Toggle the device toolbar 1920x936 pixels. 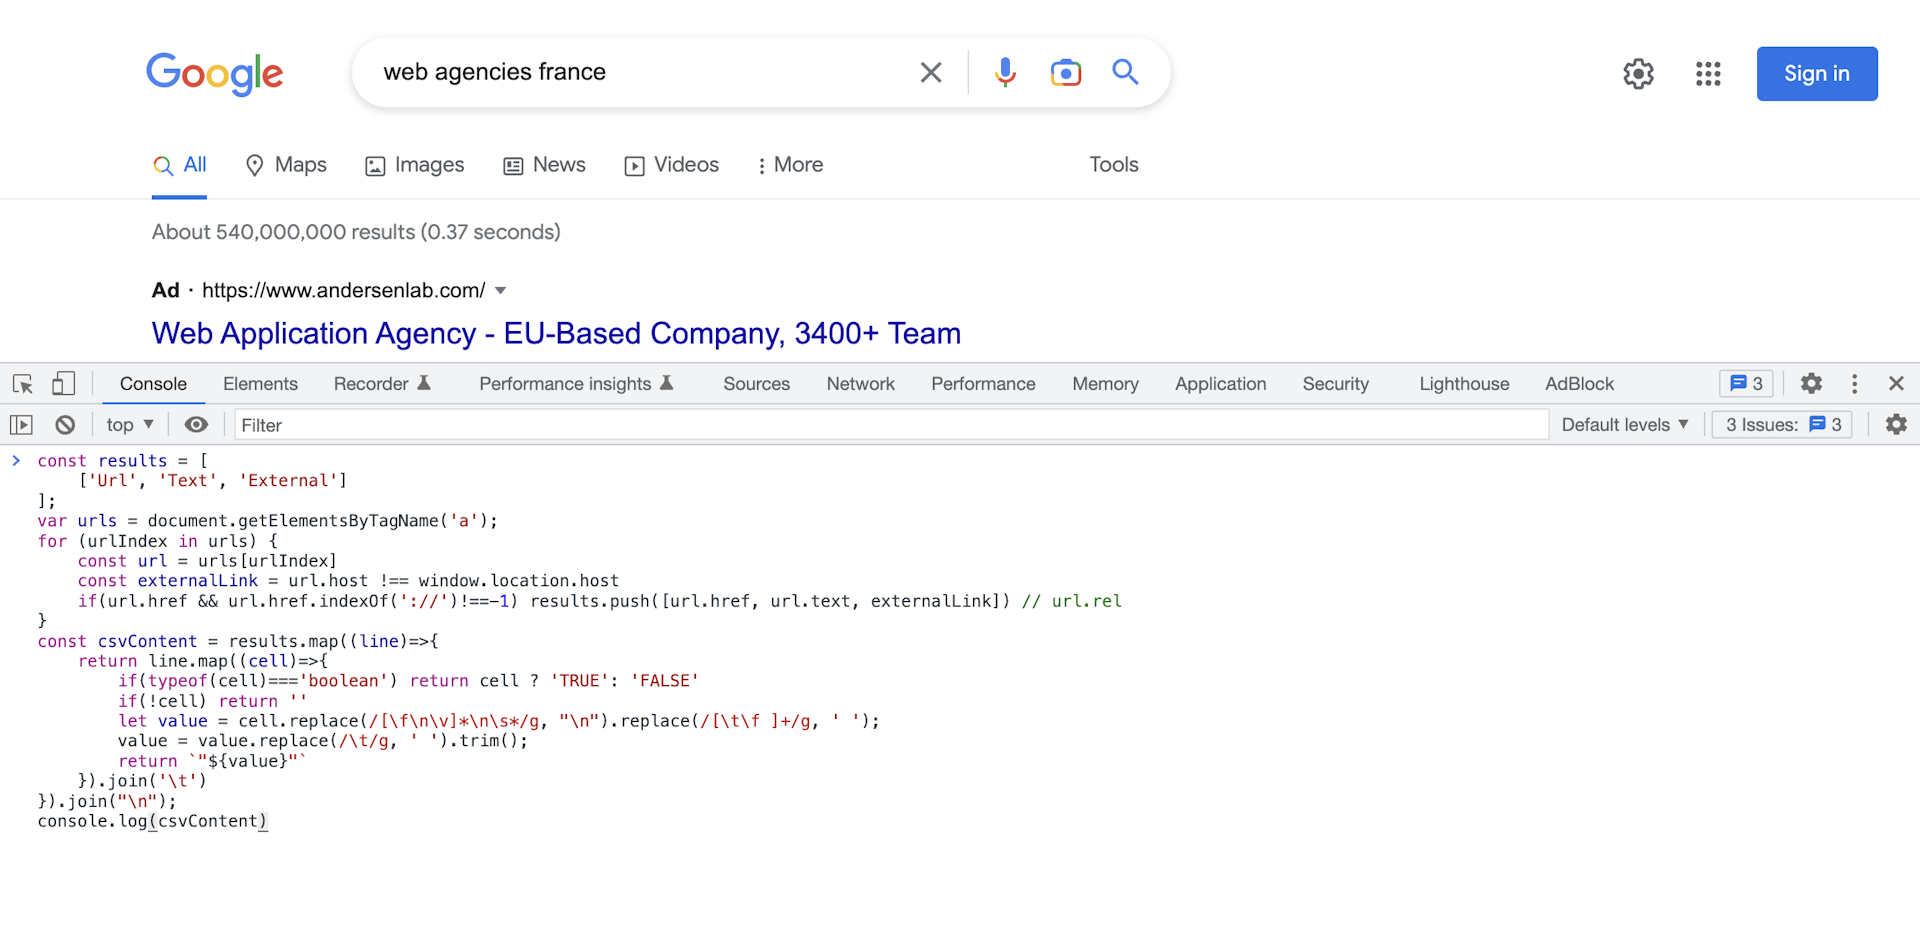[63, 383]
